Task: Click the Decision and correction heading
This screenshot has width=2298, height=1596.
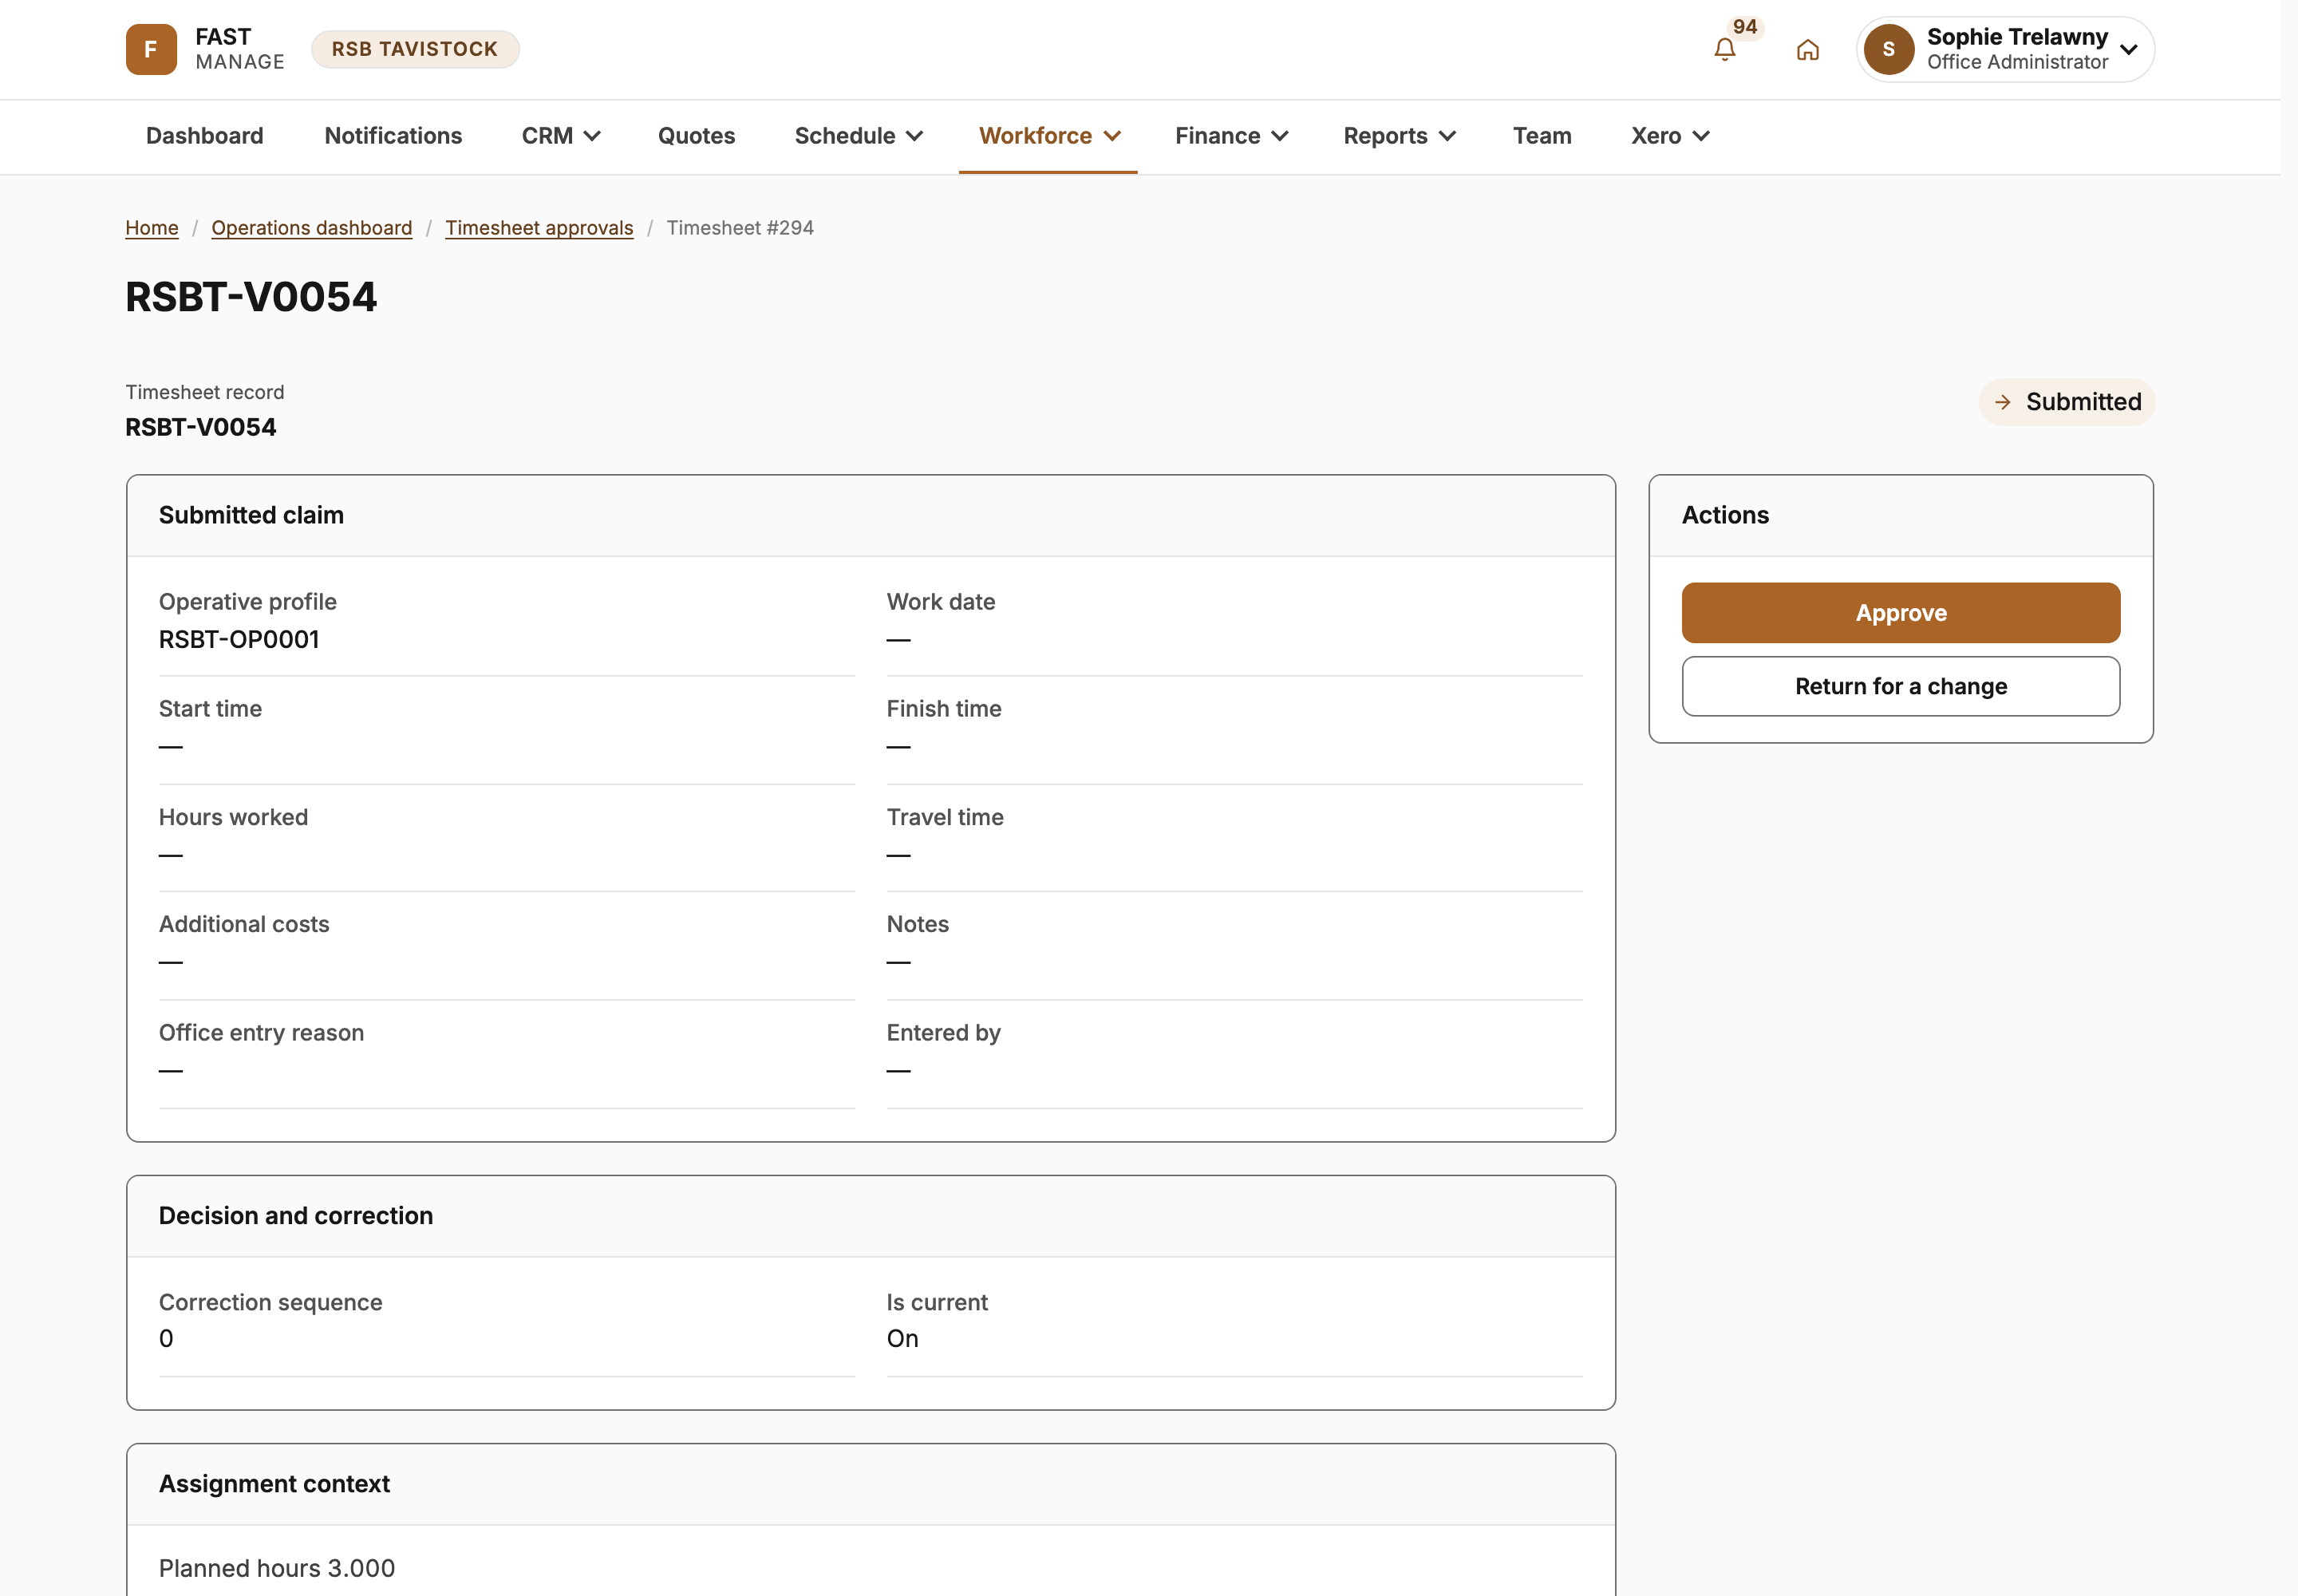Action: click(x=296, y=1216)
